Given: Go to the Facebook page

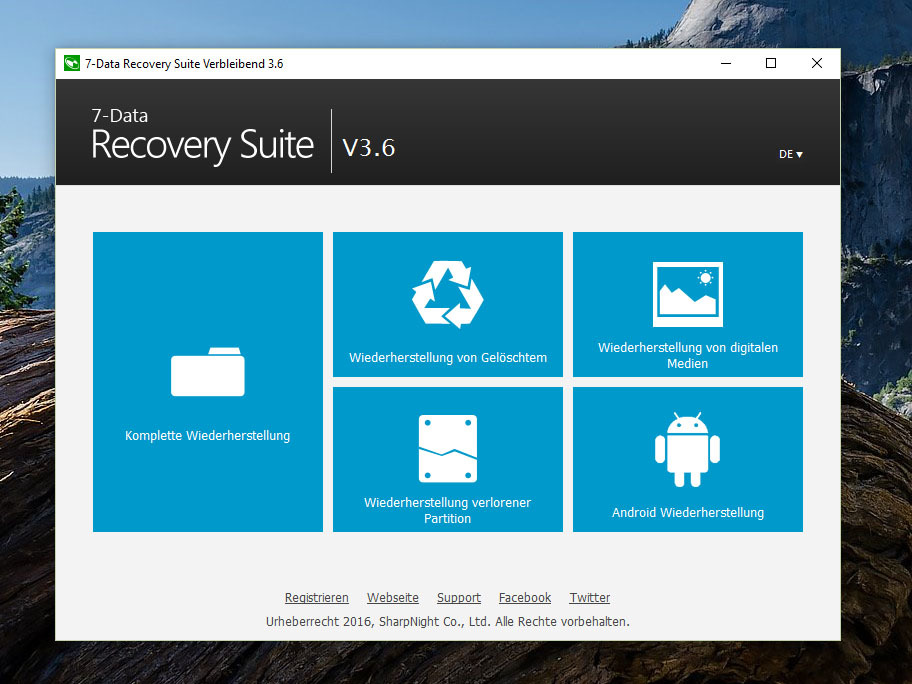Looking at the screenshot, I should point(524,597).
